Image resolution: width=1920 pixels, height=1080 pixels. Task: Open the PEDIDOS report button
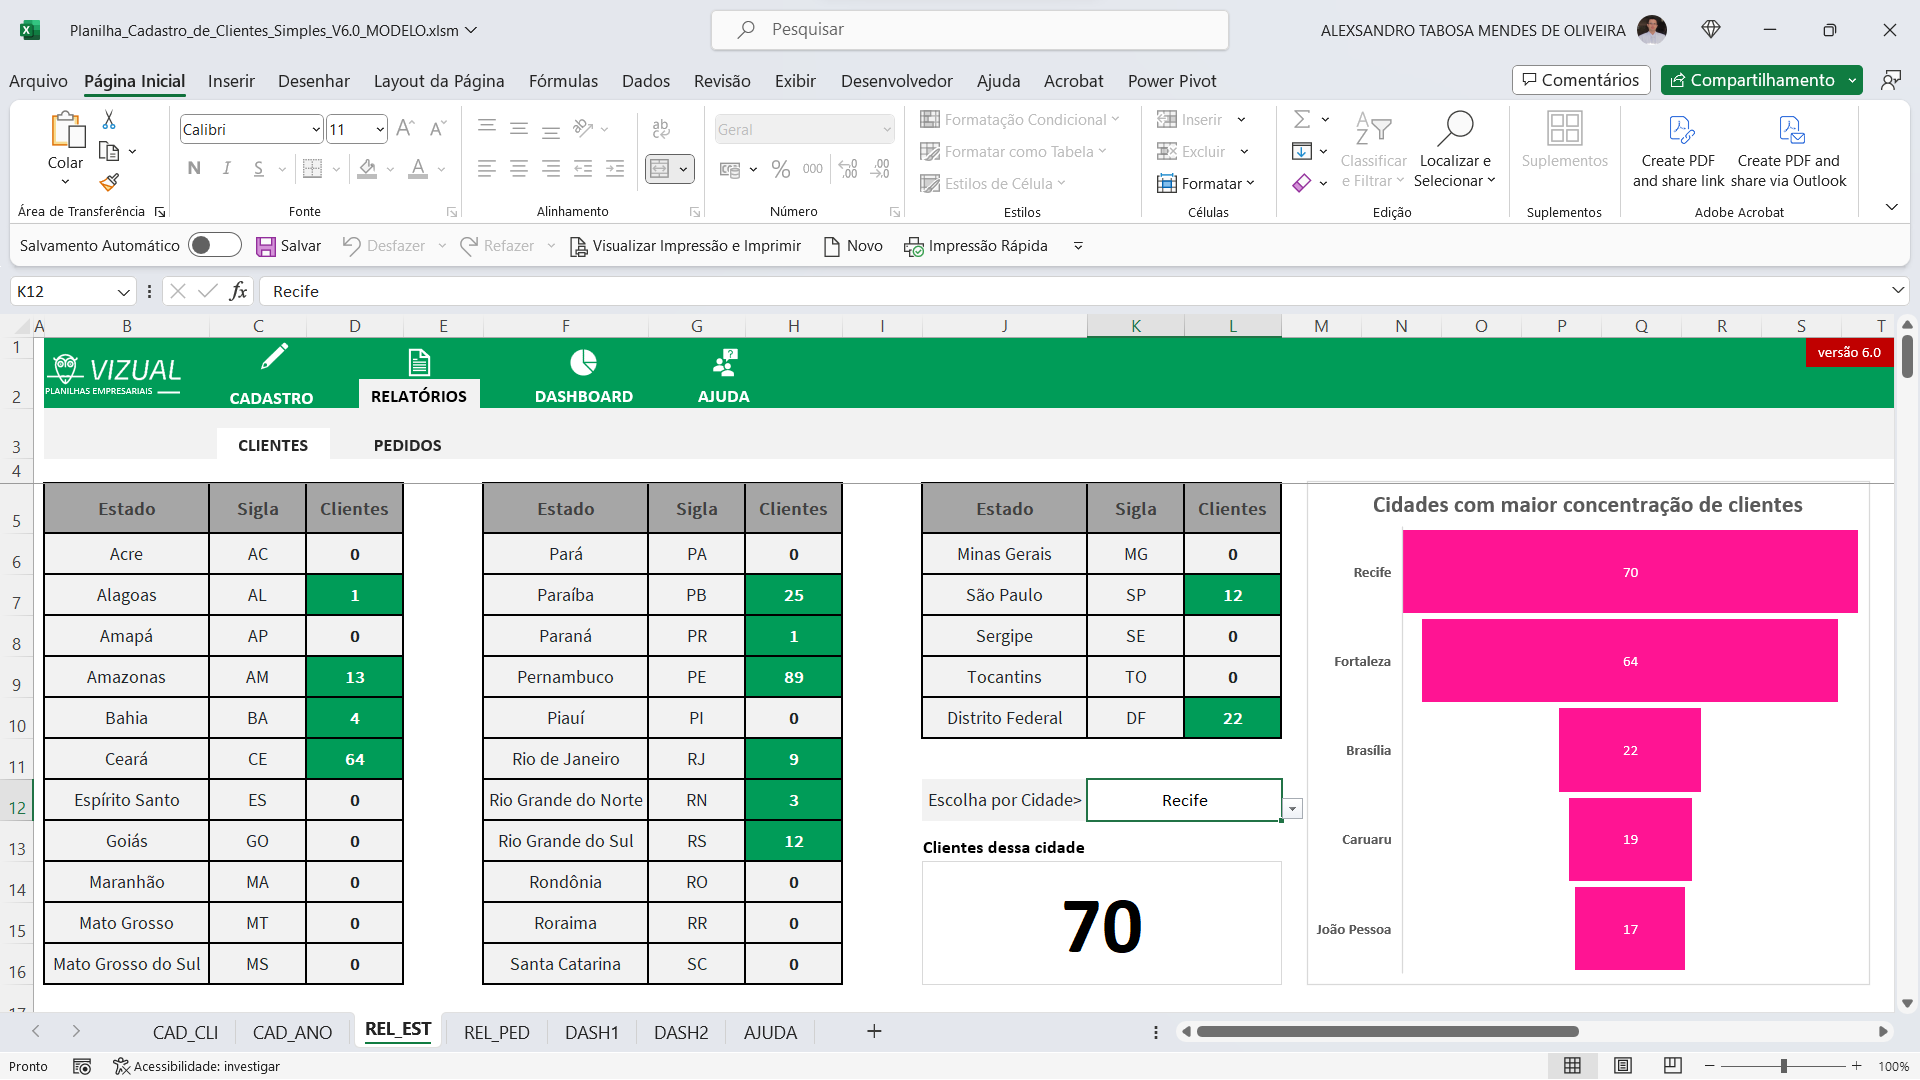[x=407, y=445]
